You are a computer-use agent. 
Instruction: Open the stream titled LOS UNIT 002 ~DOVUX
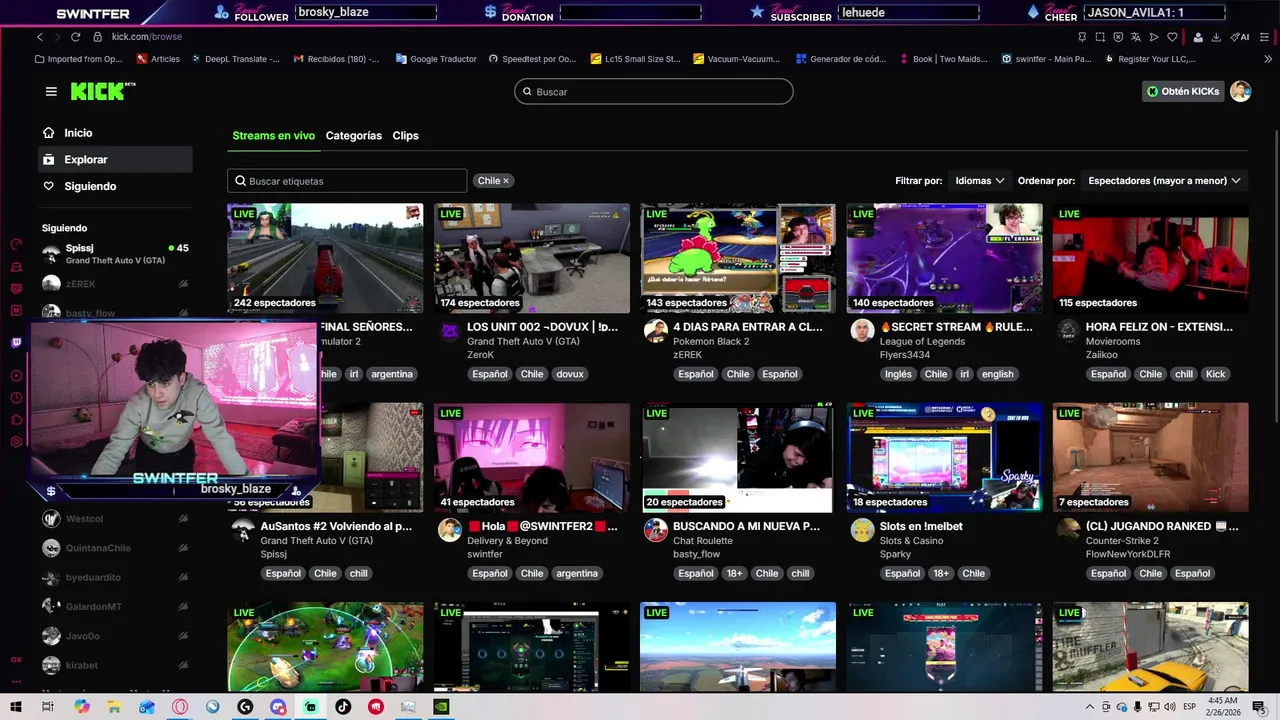click(542, 327)
